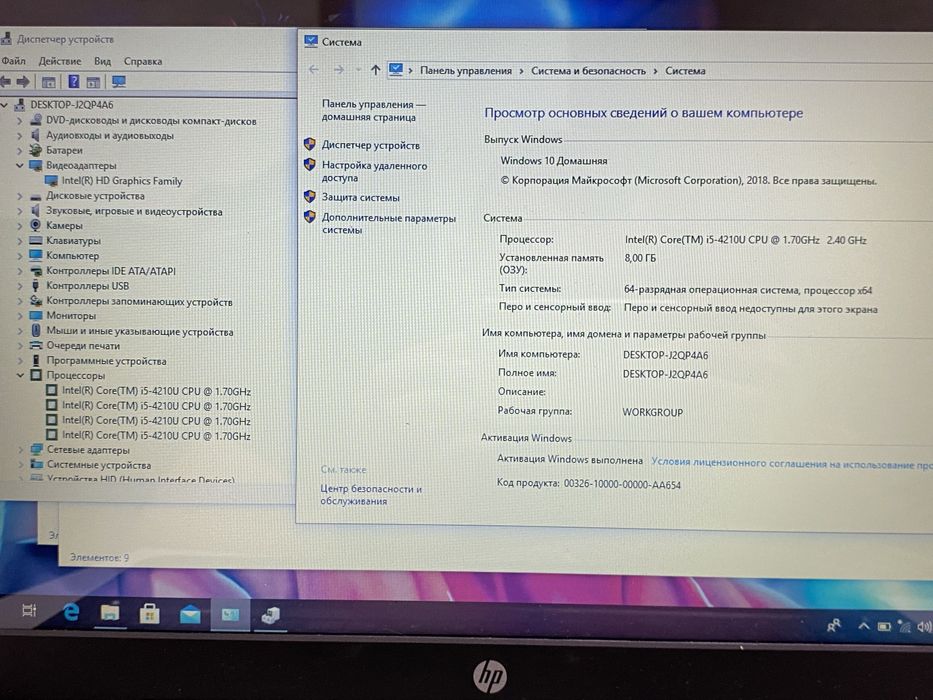
Task: Click the mouse icon beside Мыши
Action: point(36,331)
